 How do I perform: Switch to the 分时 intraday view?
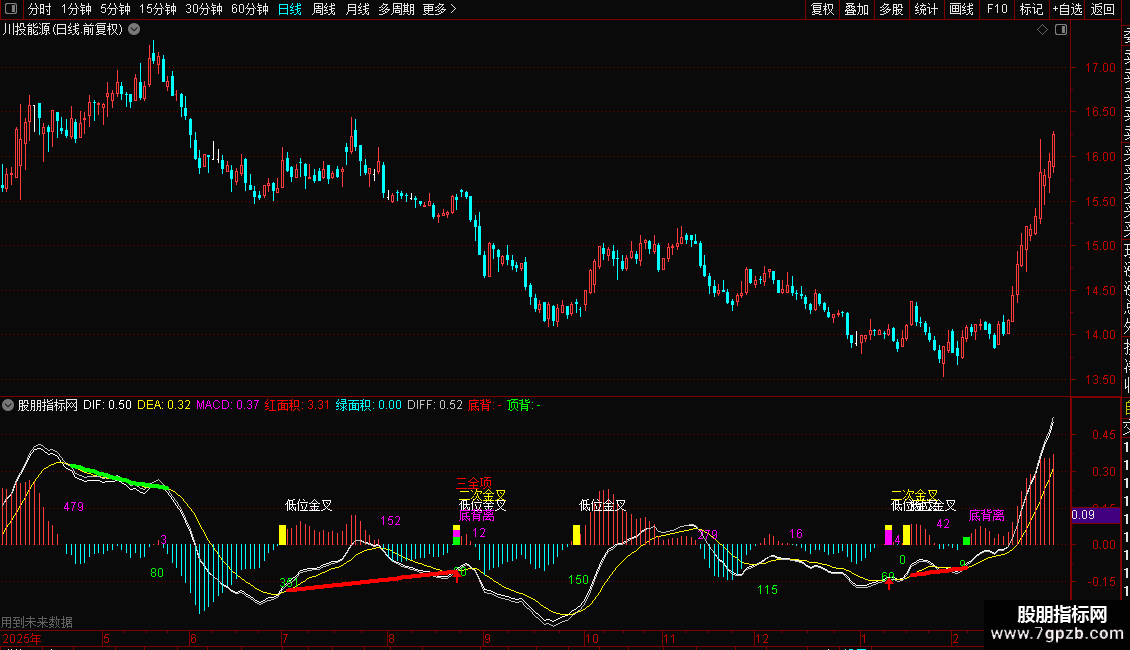click(39, 9)
